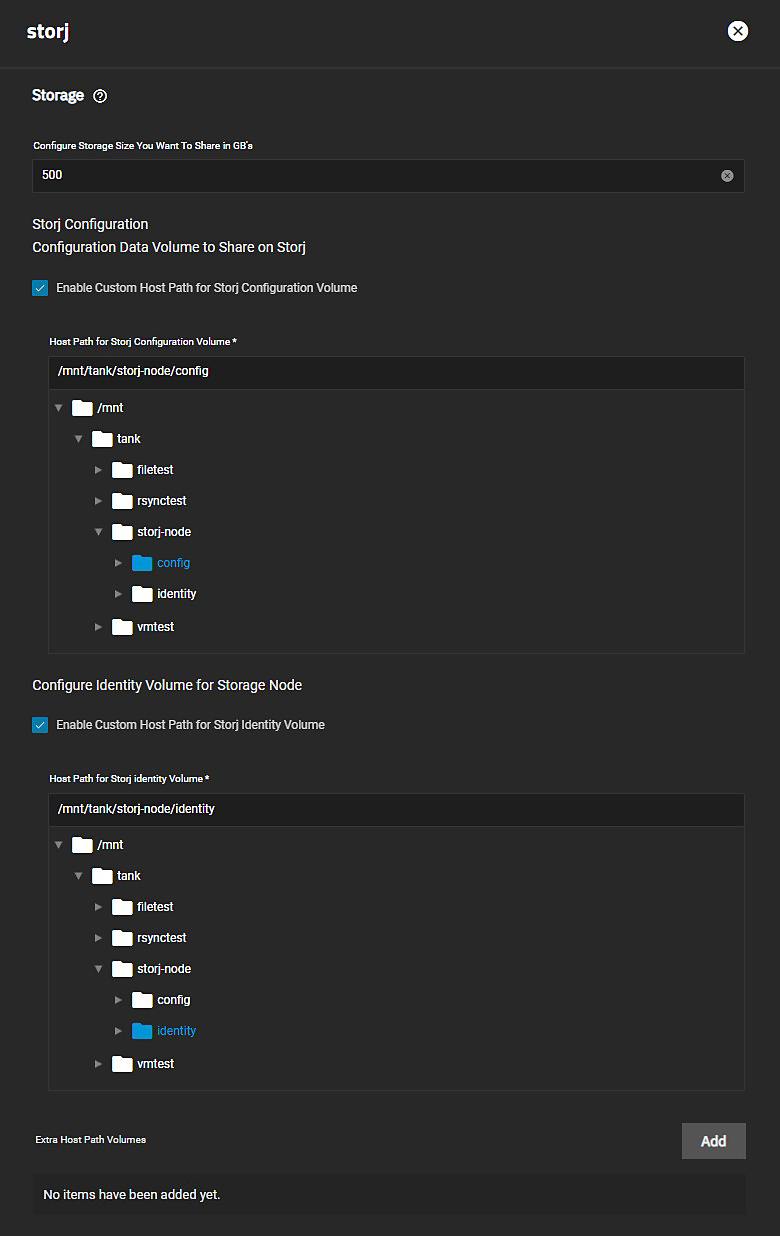Image resolution: width=780 pixels, height=1236 pixels.
Task: Click the Storj configuration host path input
Action: [396, 371]
